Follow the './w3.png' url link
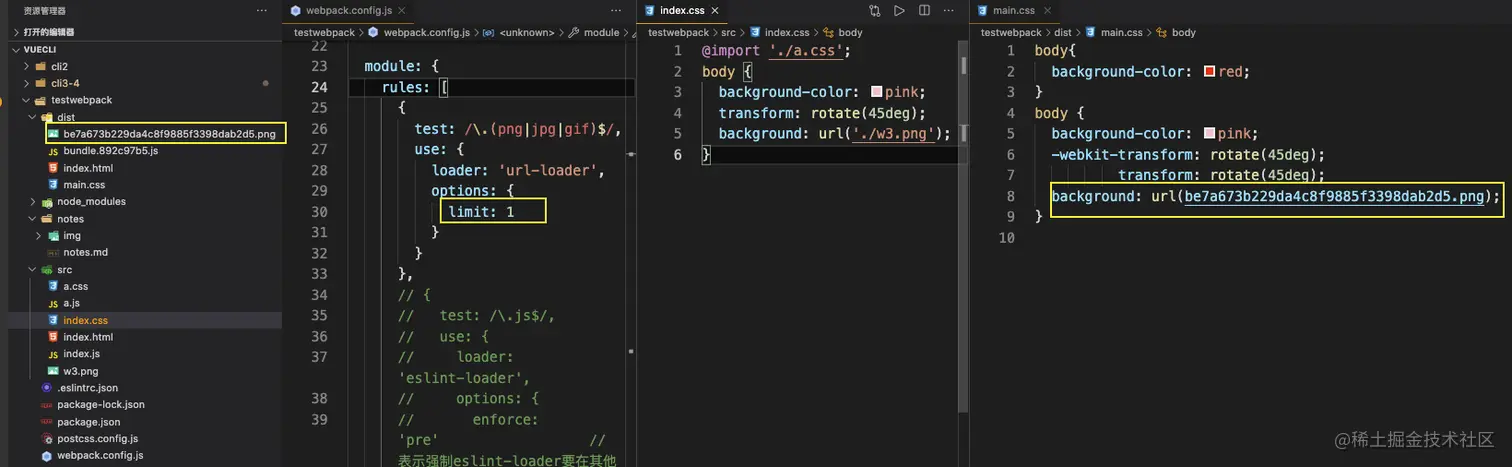 pyautogui.click(x=894, y=134)
